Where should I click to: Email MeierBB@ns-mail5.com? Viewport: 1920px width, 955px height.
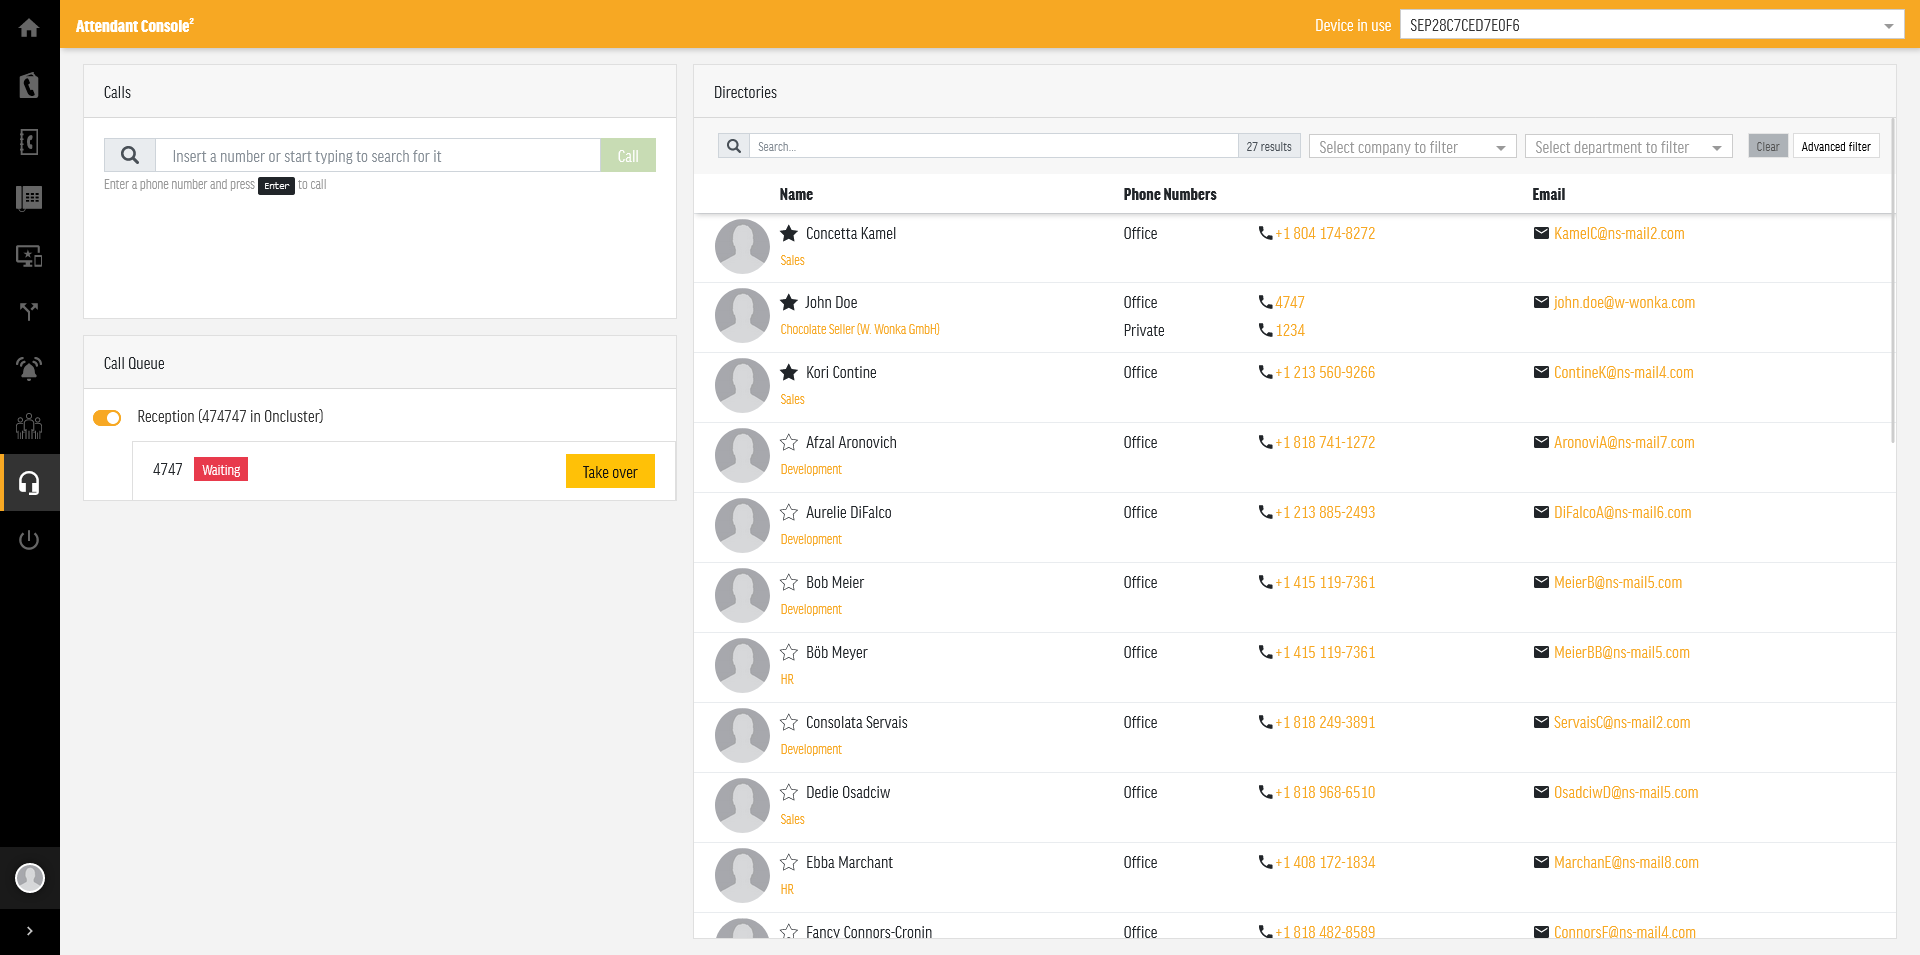pyautogui.click(x=1622, y=652)
